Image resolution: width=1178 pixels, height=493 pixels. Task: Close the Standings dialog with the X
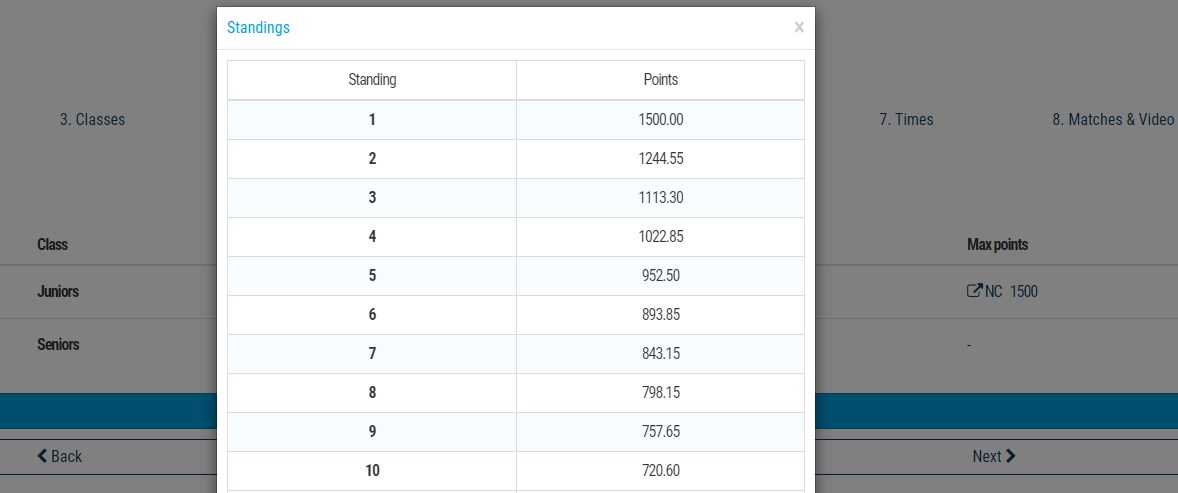799,28
